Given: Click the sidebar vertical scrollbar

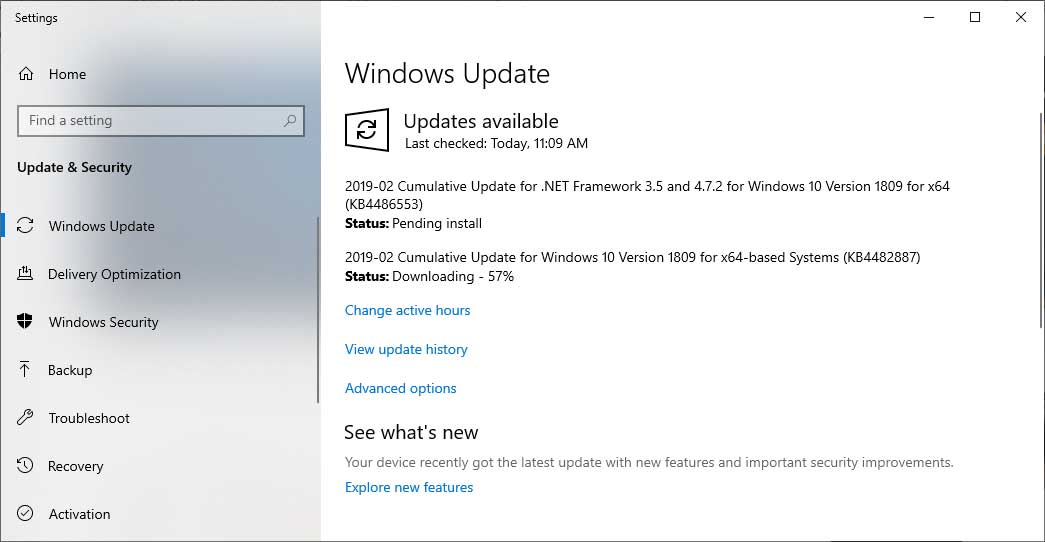Looking at the screenshot, I should 318,310.
